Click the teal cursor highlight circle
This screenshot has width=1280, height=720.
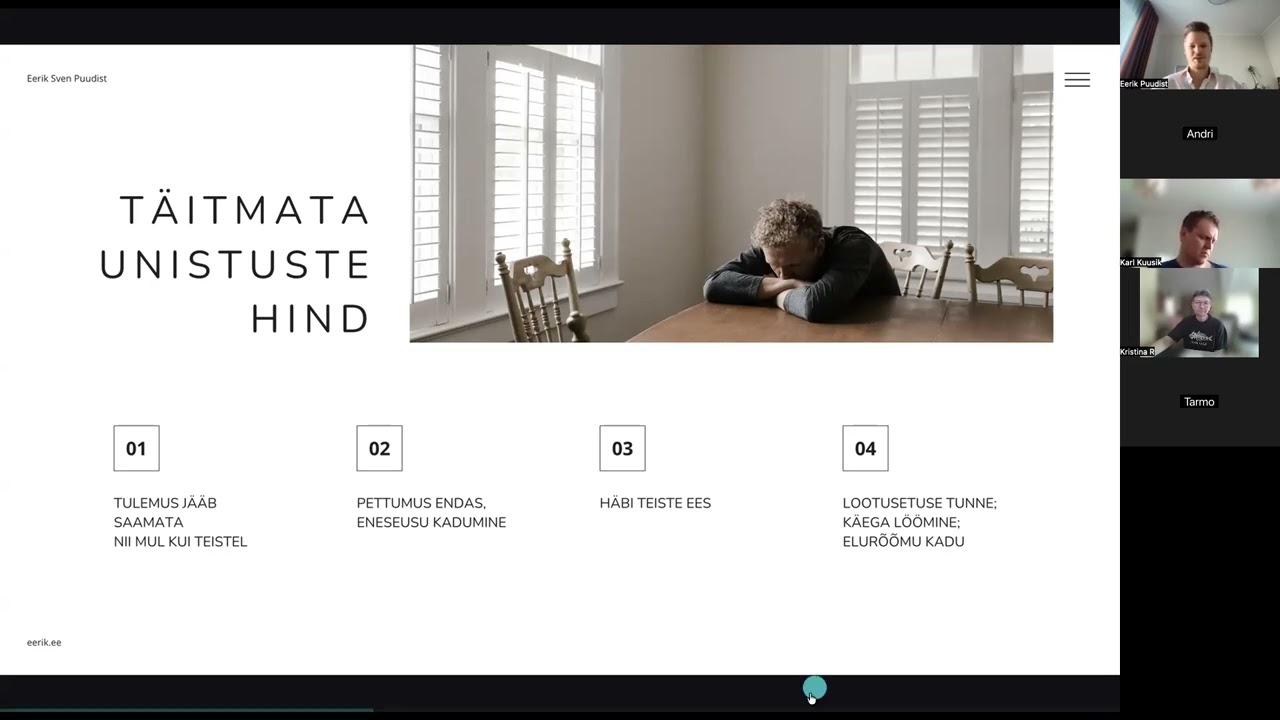(x=815, y=688)
